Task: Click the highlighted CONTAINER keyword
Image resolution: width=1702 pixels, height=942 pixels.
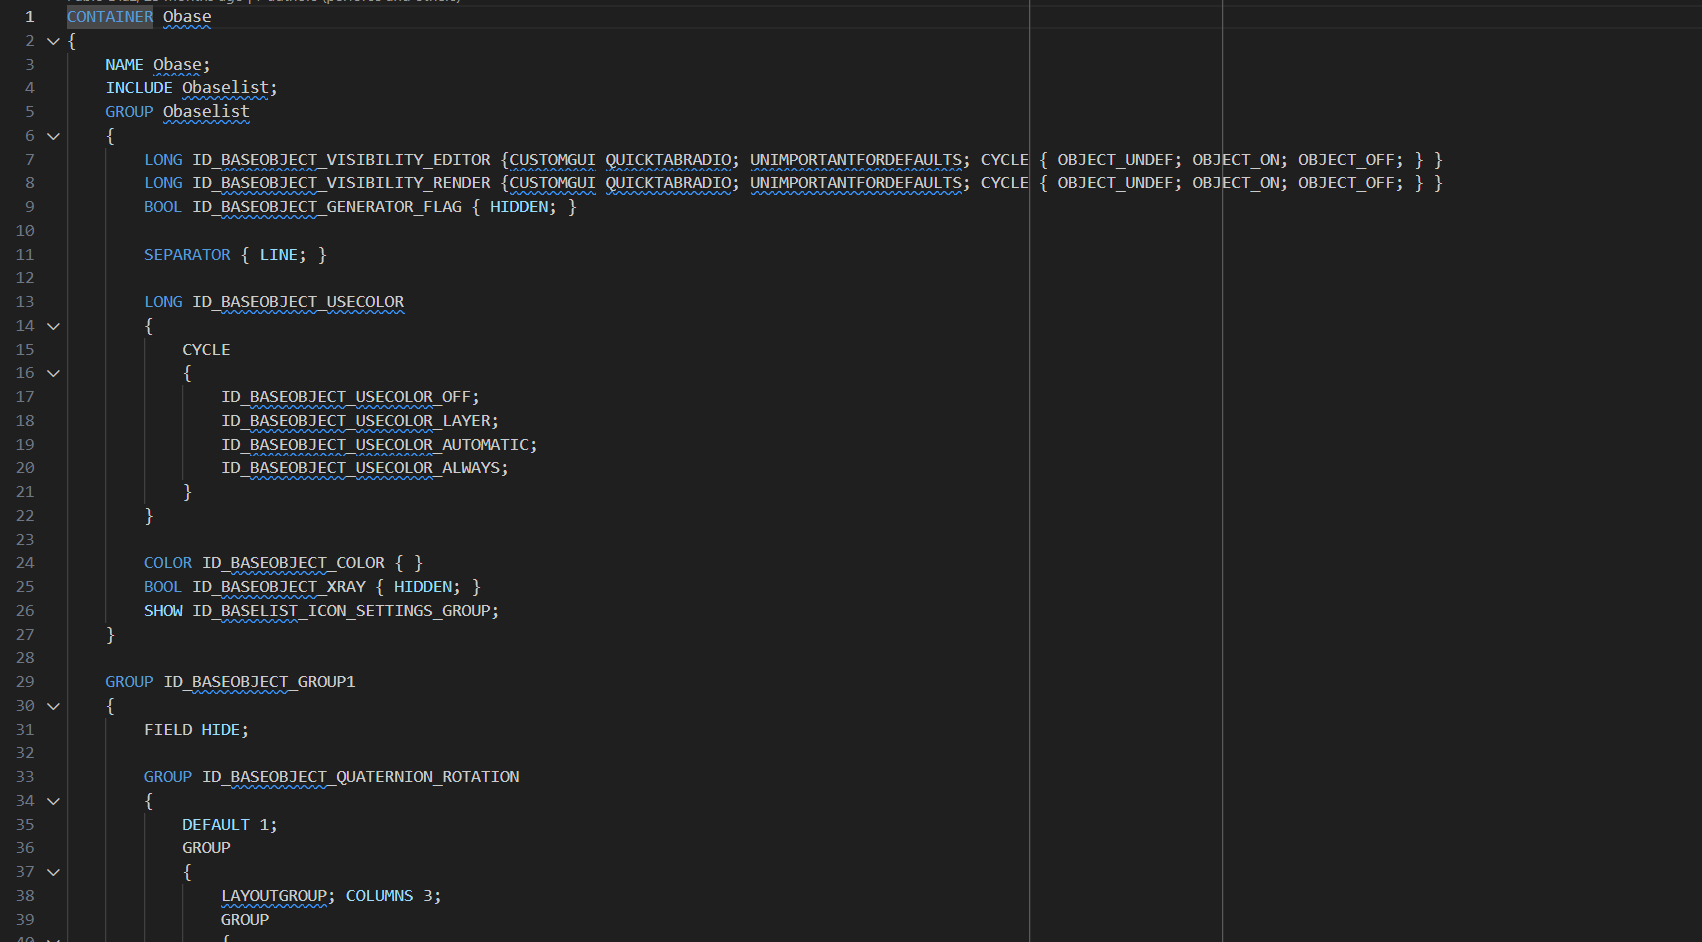Action: point(109,16)
